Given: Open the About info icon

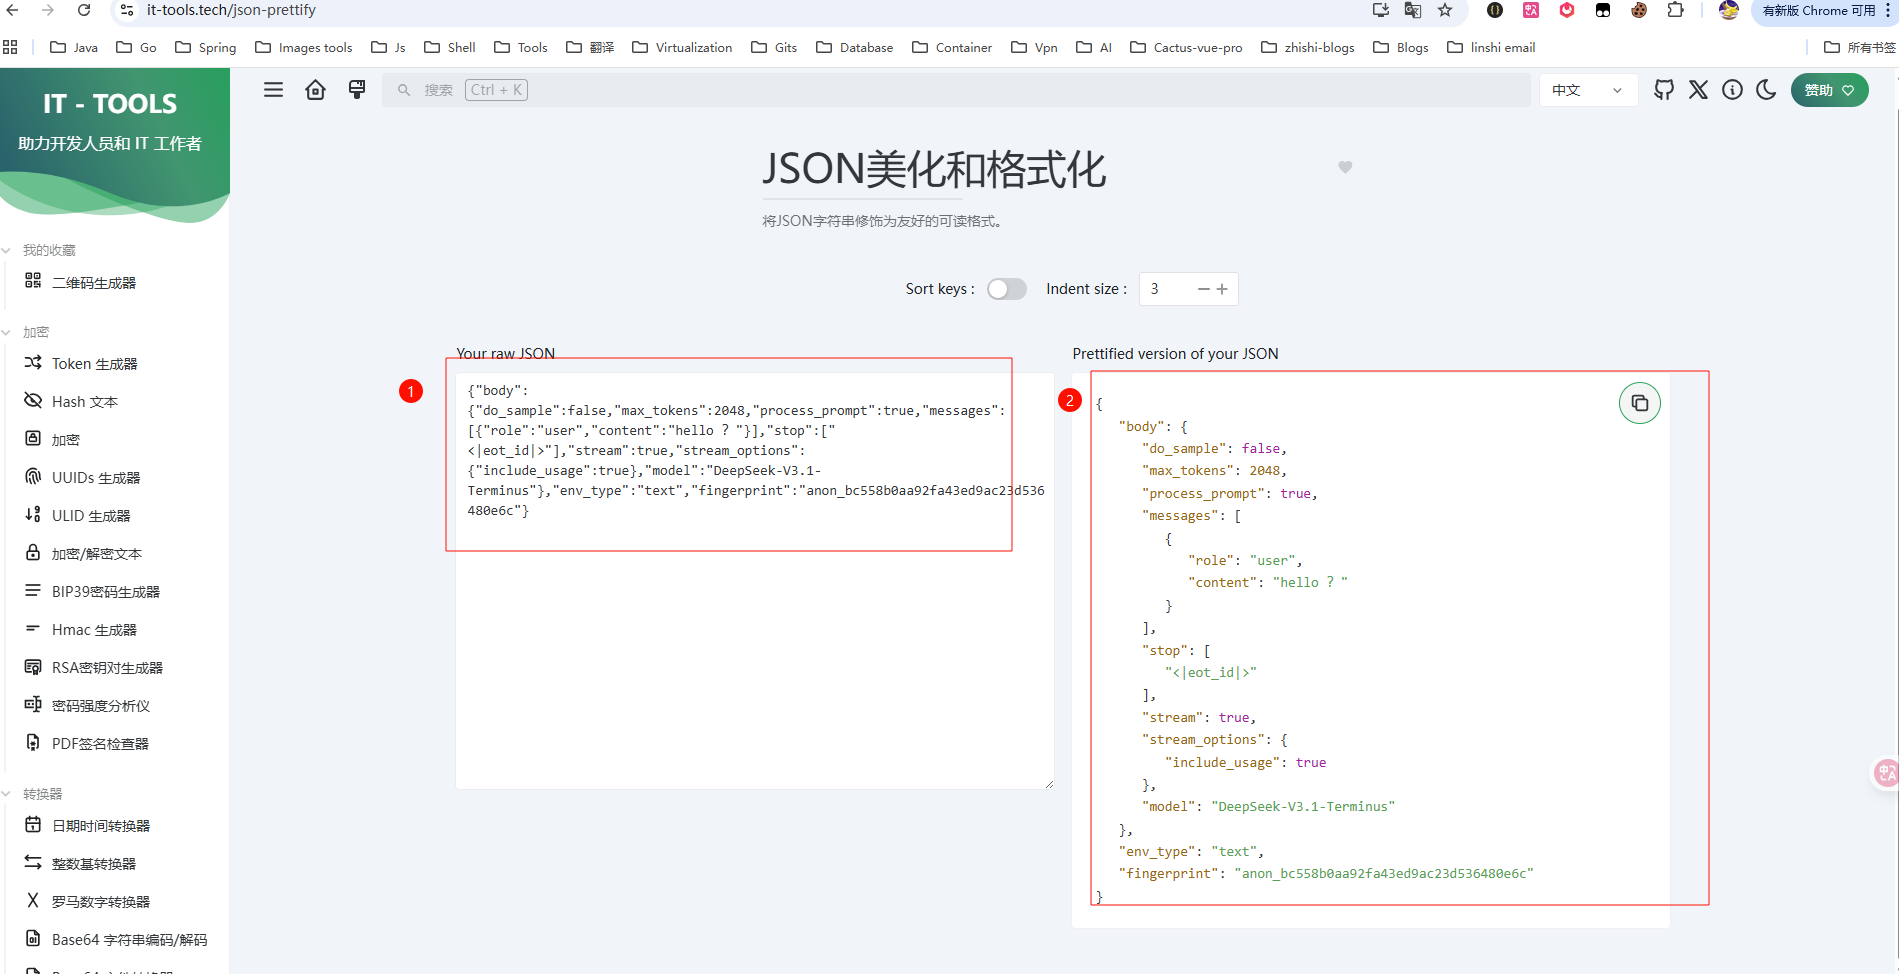Looking at the screenshot, I should (1732, 90).
